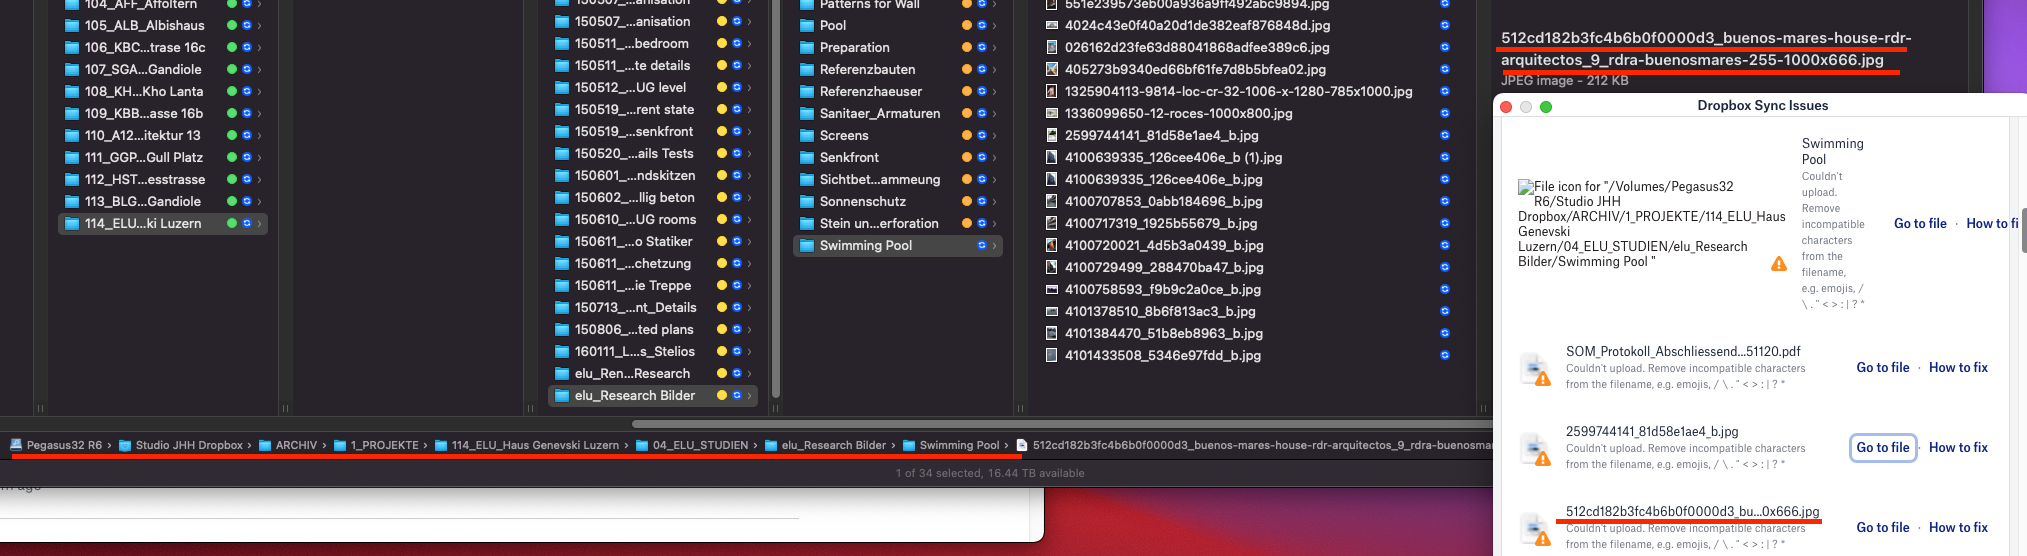Click folder icon of 114_ELU...ki Luzern
Viewport: 2027px width, 556px height.
pyautogui.click(x=72, y=223)
